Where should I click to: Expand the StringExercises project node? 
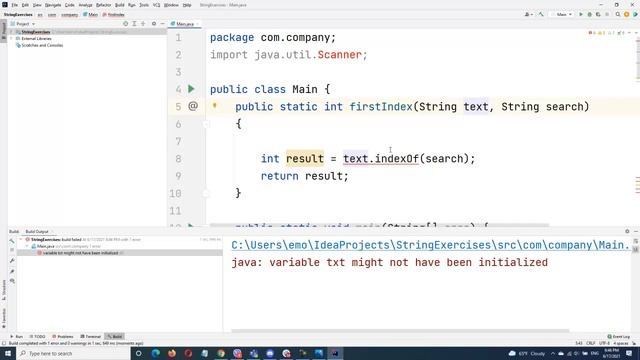tap(12, 31)
